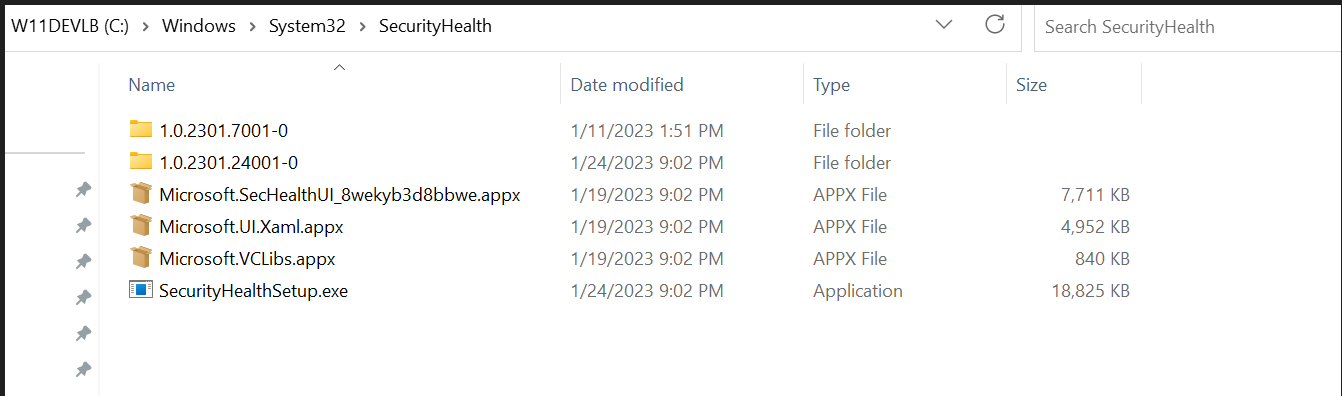Navigate to System32 in the breadcrumb
Image resolution: width=1342 pixels, height=396 pixels.
pyautogui.click(x=307, y=27)
